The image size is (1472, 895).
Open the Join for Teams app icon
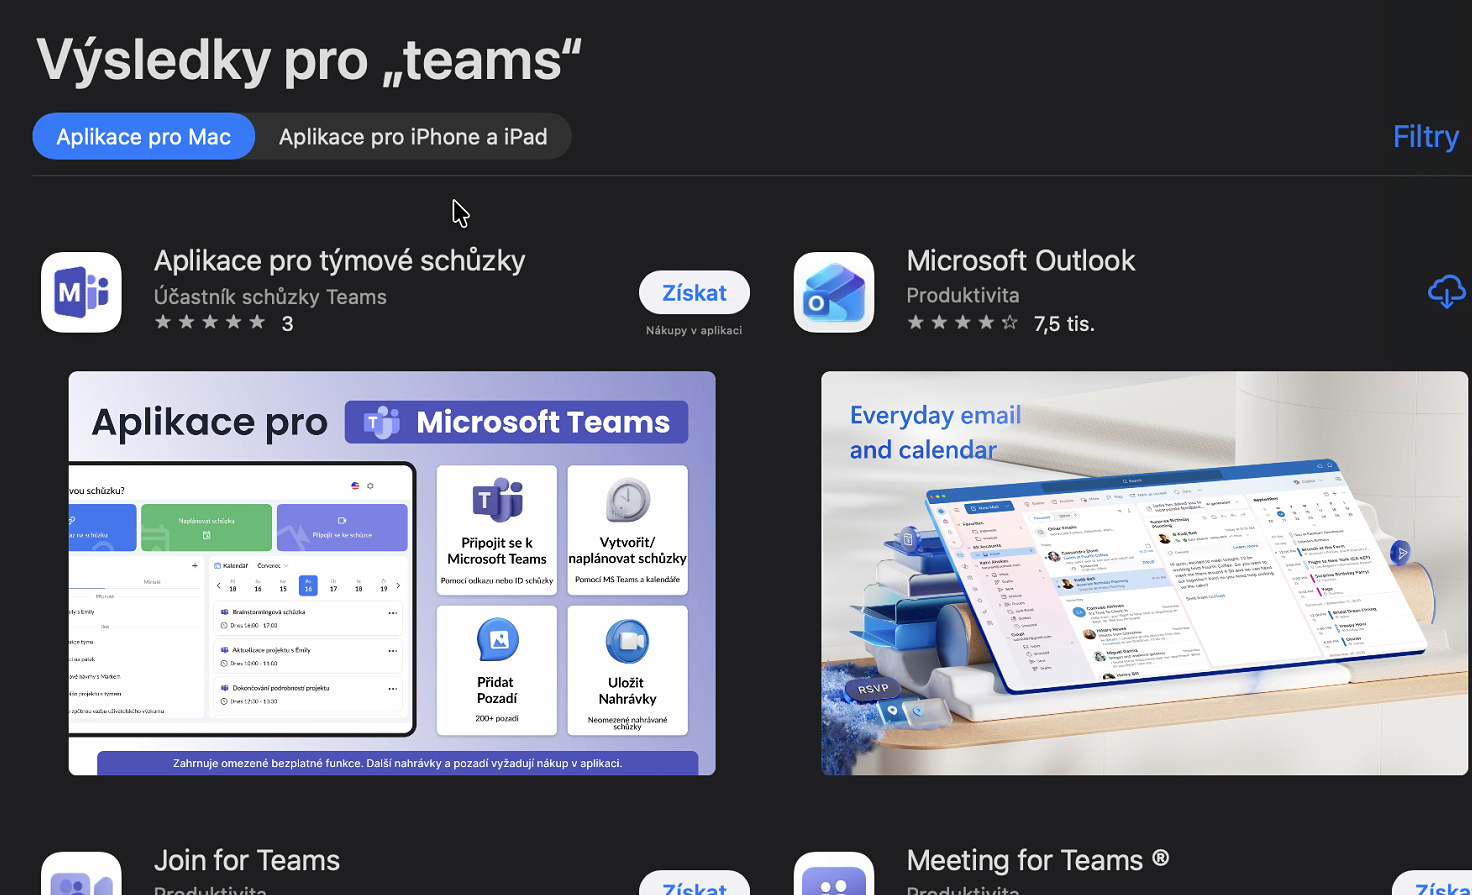[x=81, y=873]
